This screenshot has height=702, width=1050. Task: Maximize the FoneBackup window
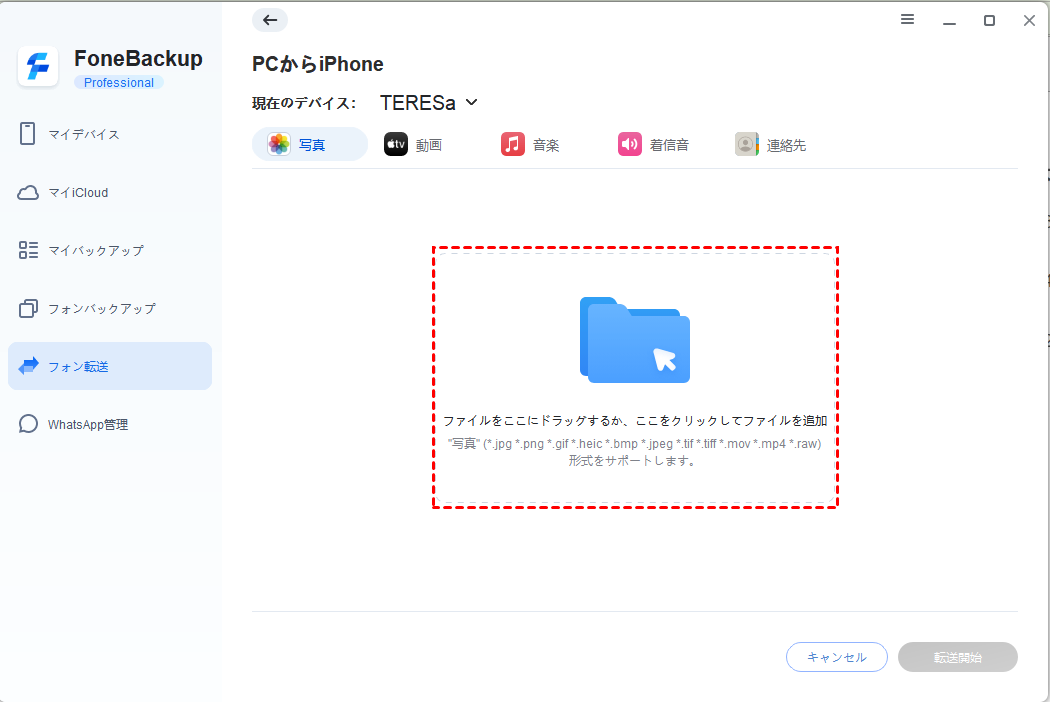point(989,21)
